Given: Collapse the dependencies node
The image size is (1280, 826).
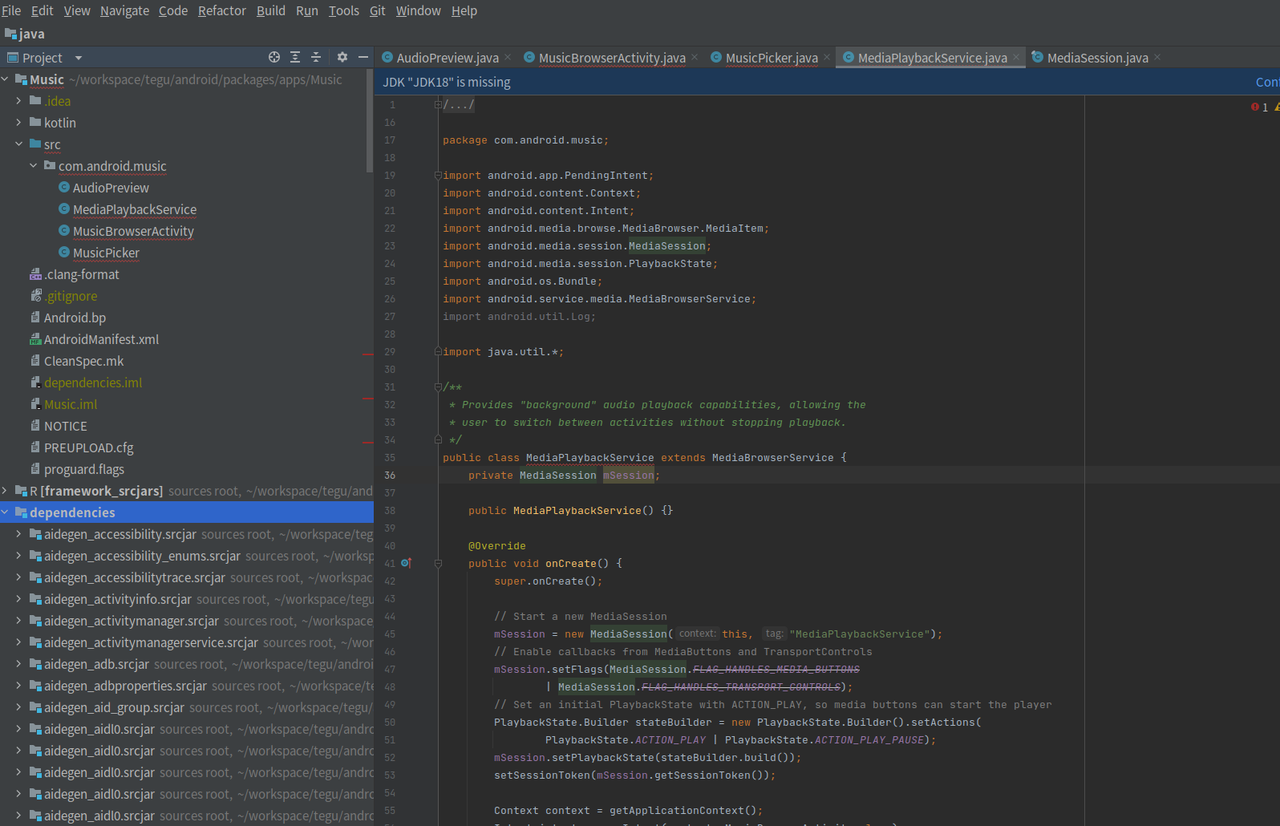Looking at the screenshot, I should click(x=6, y=513).
